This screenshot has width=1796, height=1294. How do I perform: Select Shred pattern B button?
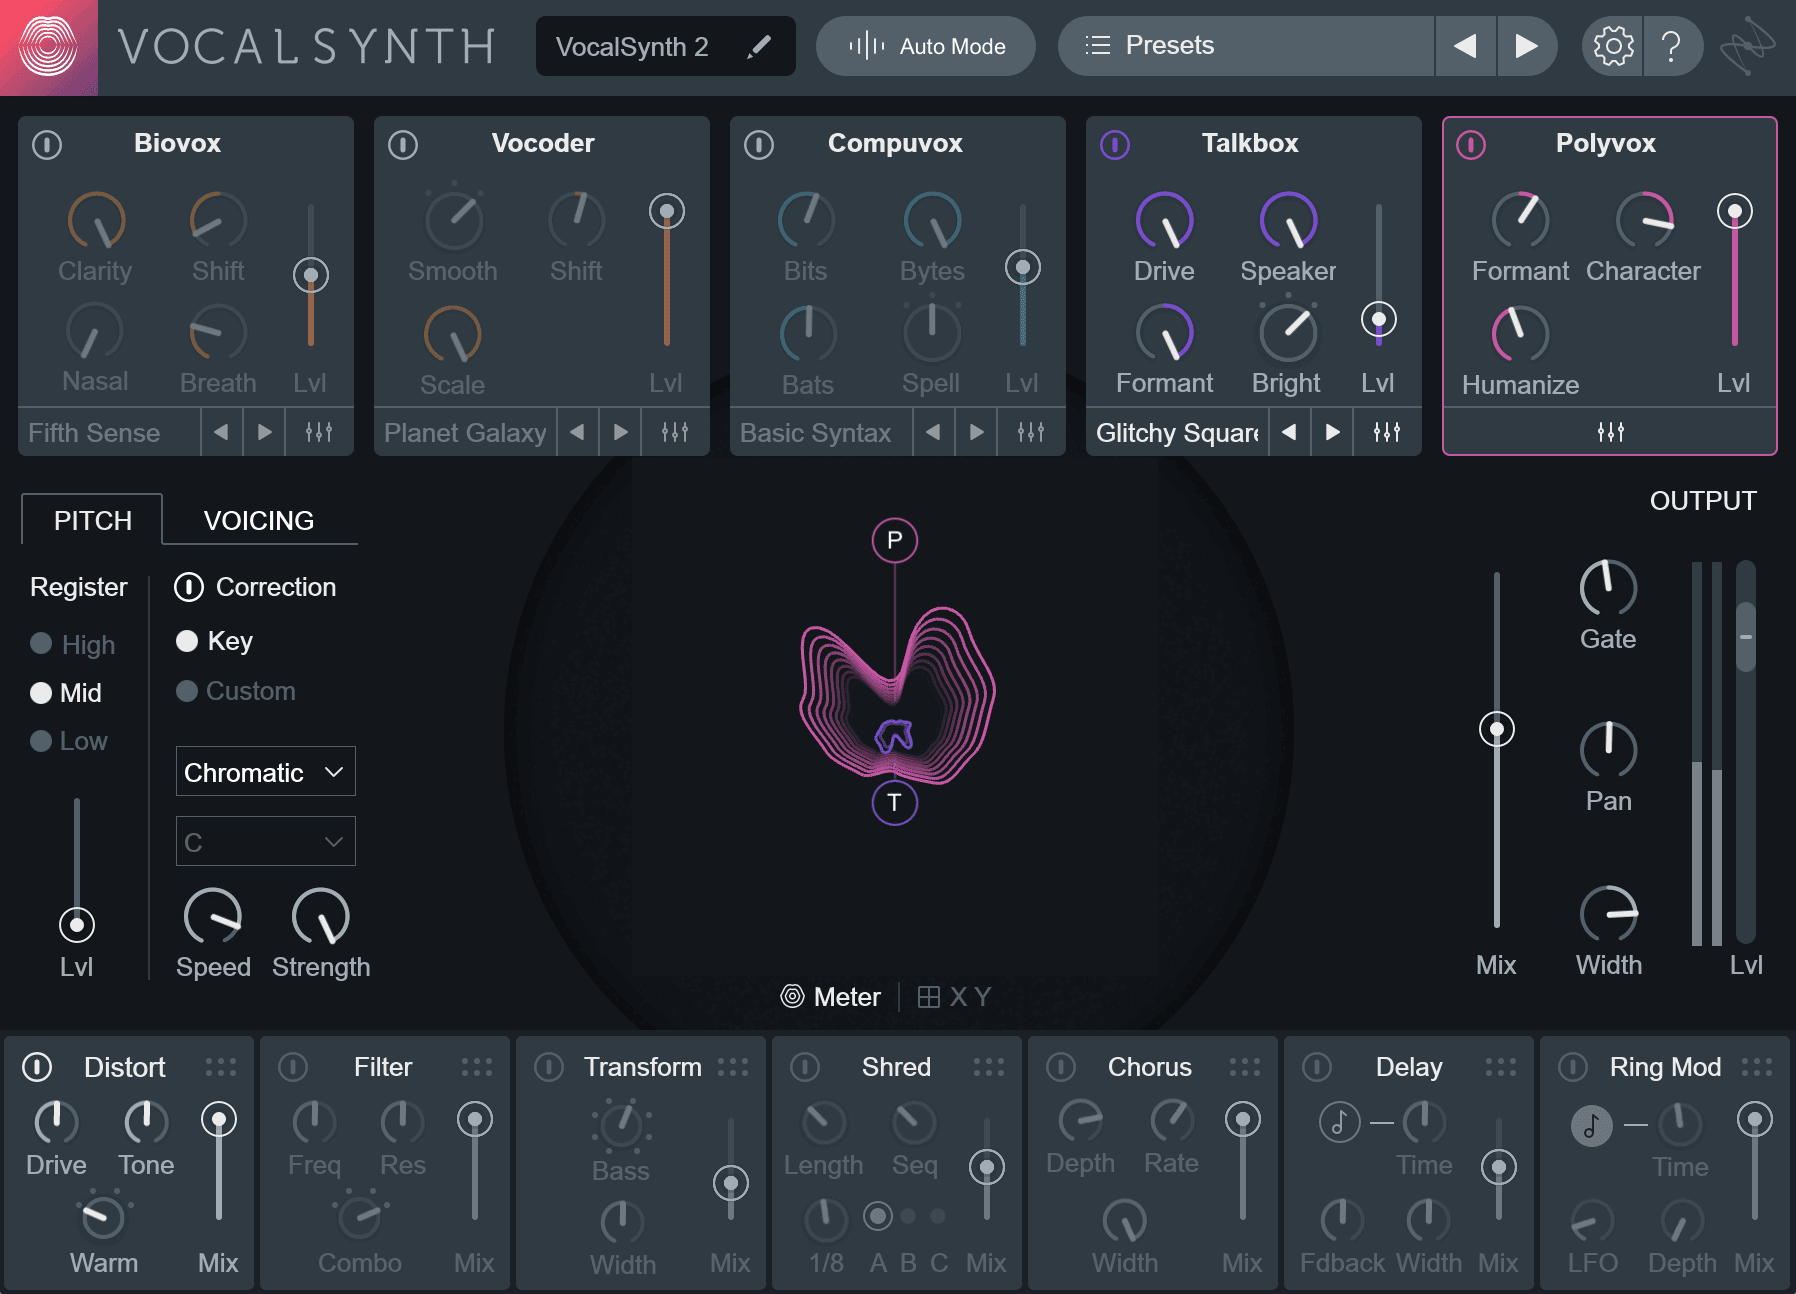click(x=908, y=1217)
